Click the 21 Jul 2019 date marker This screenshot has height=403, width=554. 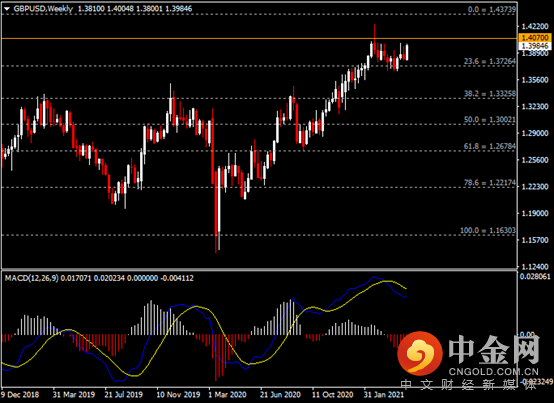123,394
